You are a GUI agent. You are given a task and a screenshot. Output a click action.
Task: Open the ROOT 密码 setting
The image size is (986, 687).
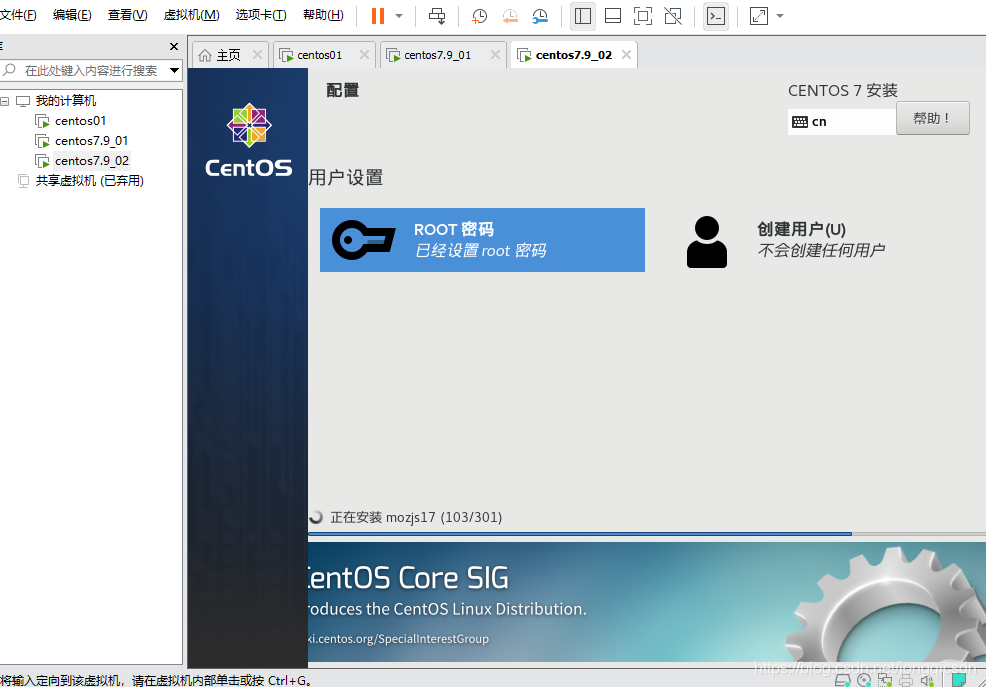[482, 240]
